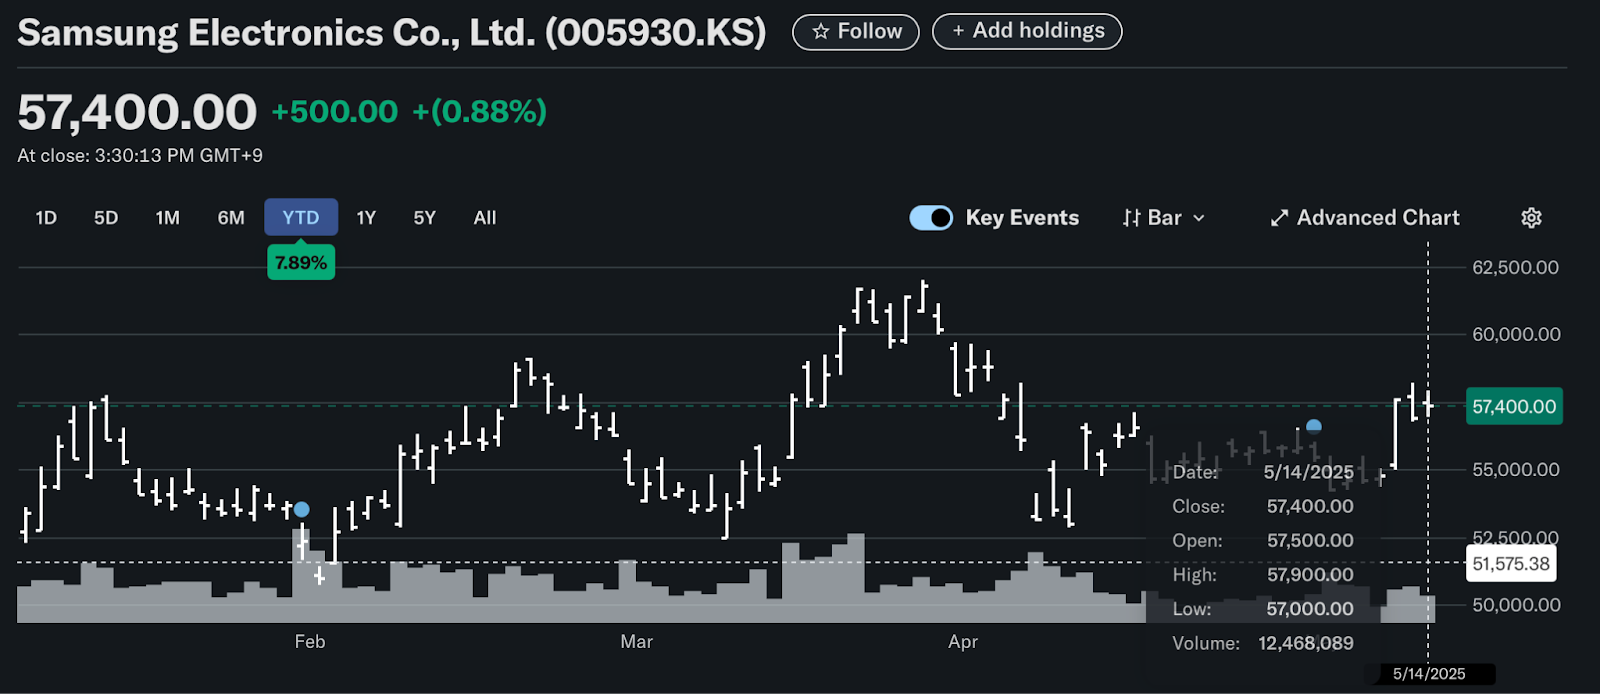This screenshot has height=694, width=1600.
Task: Click the Mar label on the time axis
Action: (636, 642)
